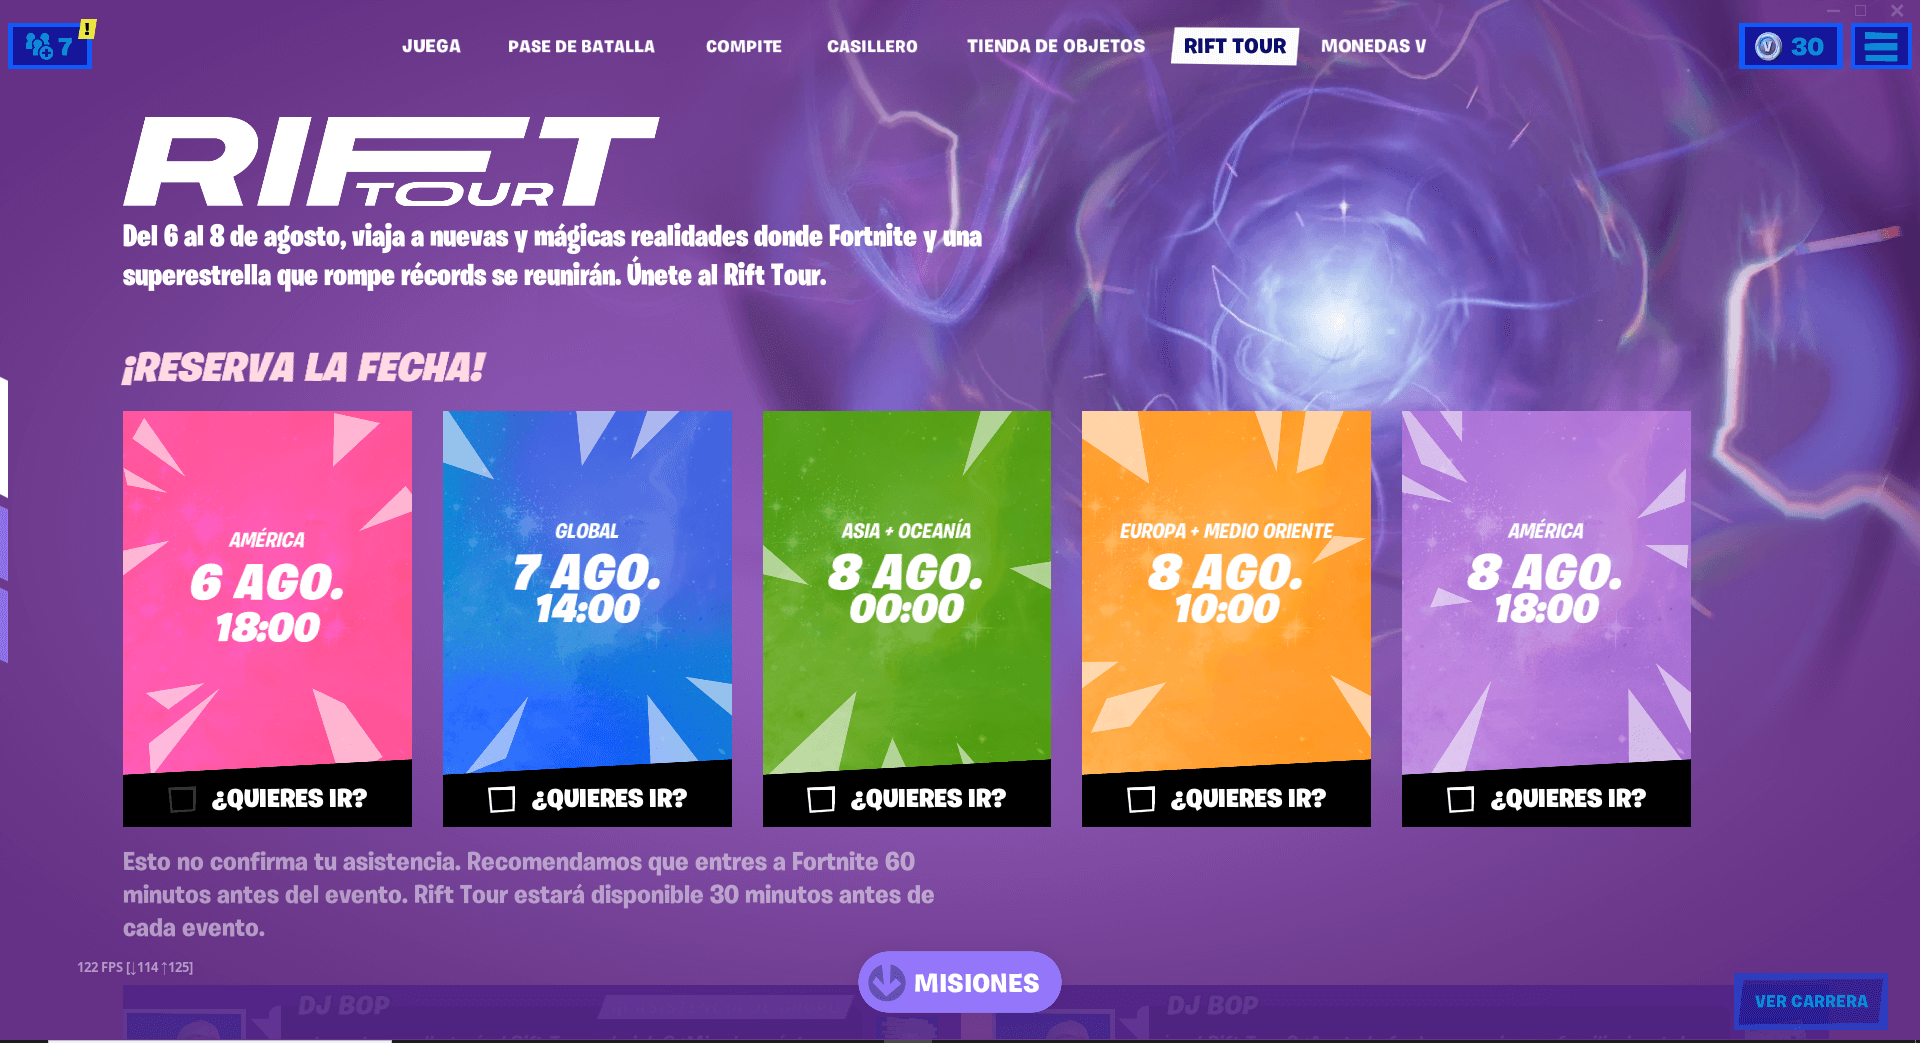Open the Monedas V tab
Image resolution: width=1920 pixels, height=1043 pixels.
1373,46
